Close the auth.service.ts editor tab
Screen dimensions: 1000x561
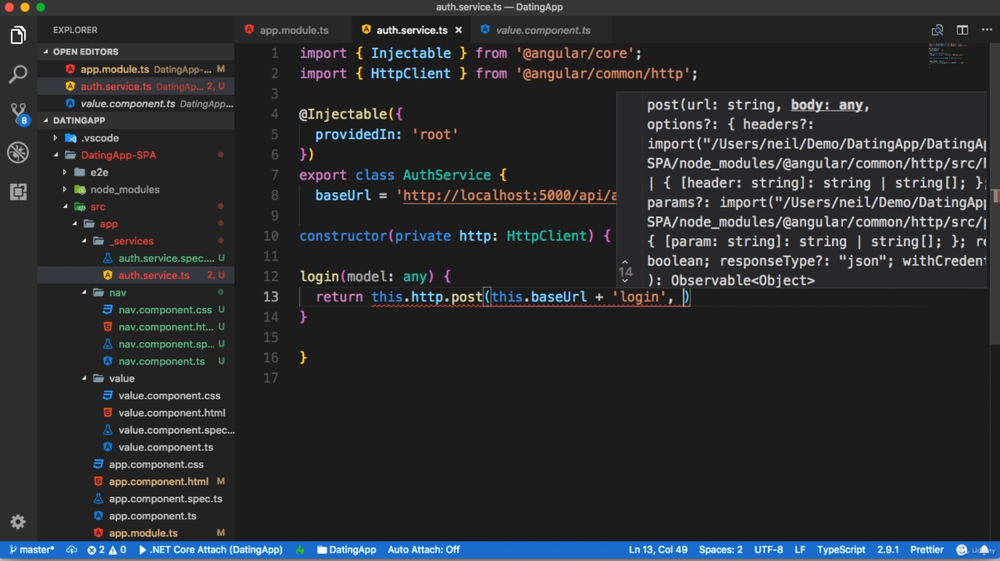[x=458, y=30]
